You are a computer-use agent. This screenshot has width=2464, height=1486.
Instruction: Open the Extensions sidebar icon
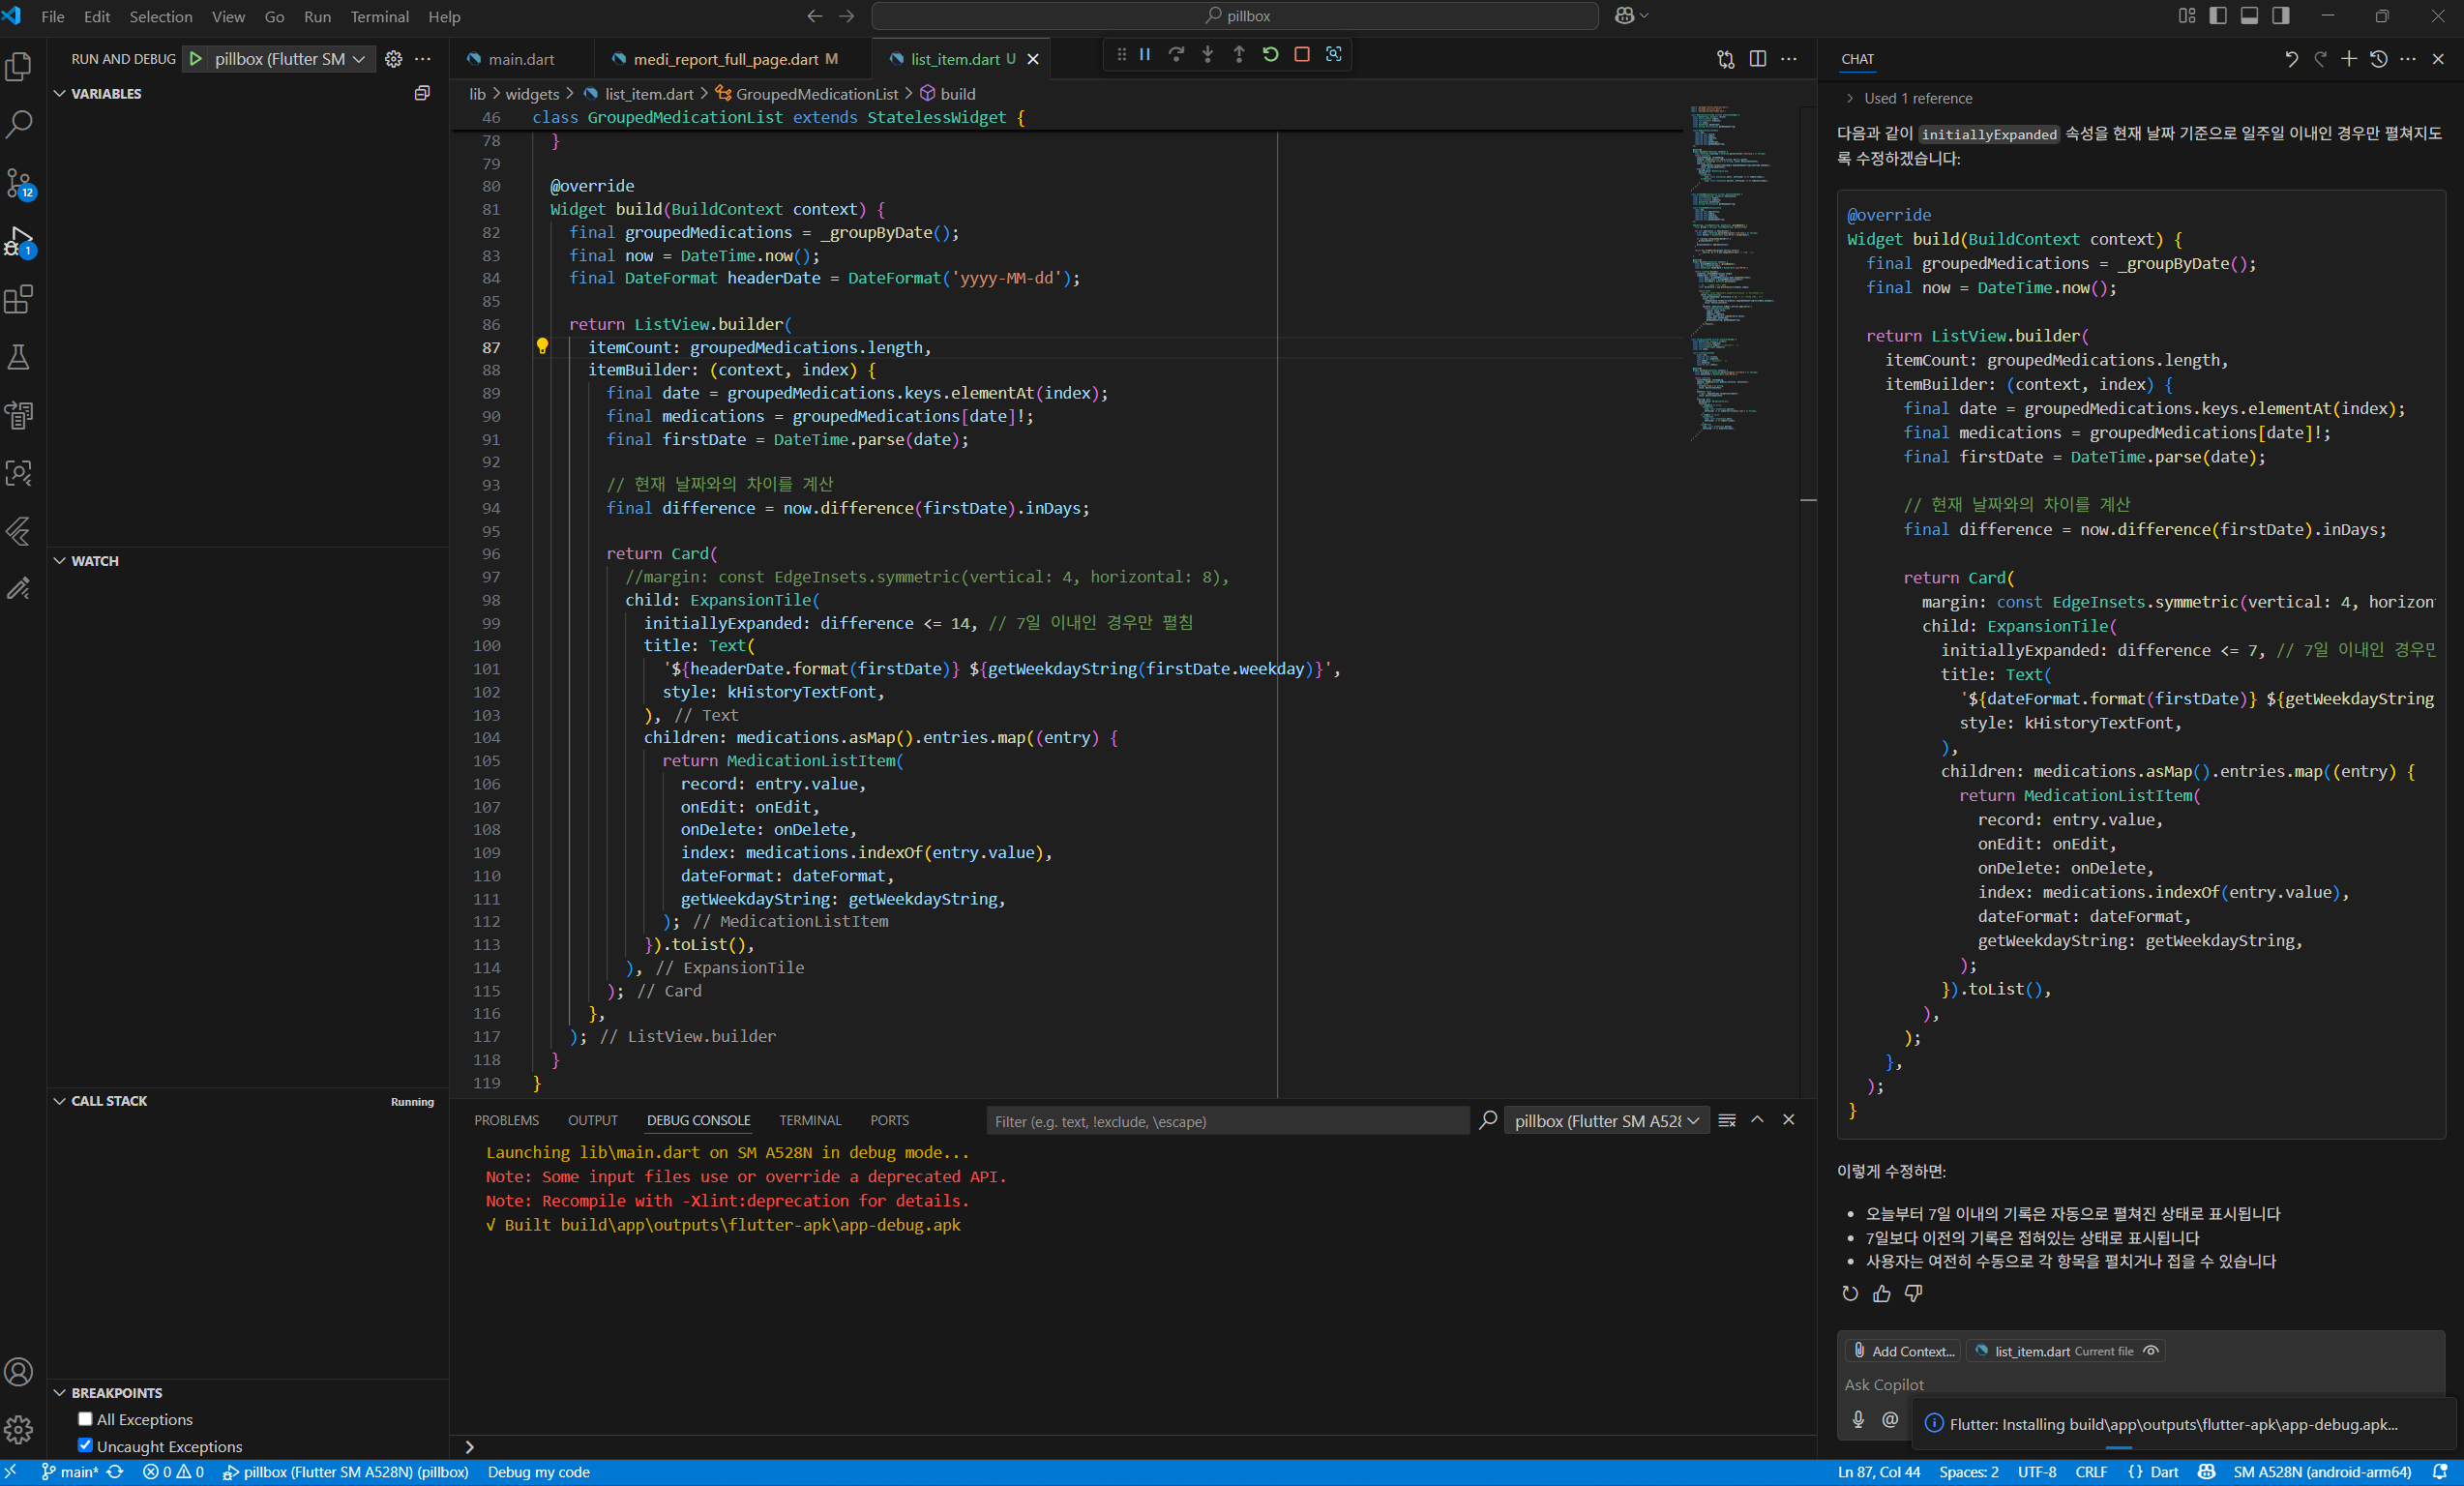(19, 299)
